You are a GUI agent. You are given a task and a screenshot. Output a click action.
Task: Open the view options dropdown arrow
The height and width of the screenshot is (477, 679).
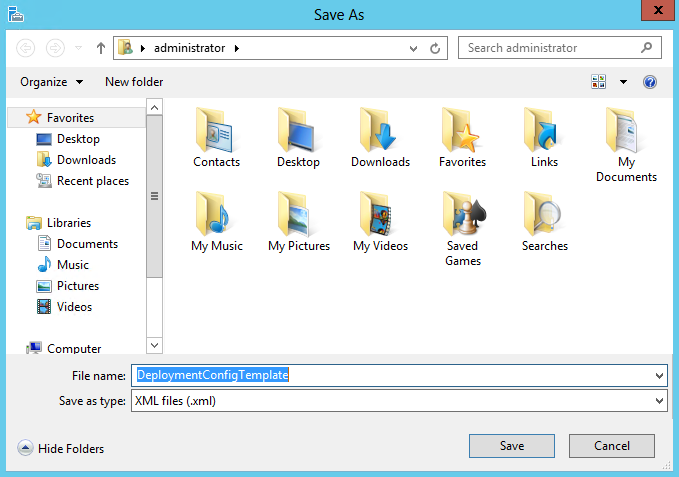pos(623,82)
